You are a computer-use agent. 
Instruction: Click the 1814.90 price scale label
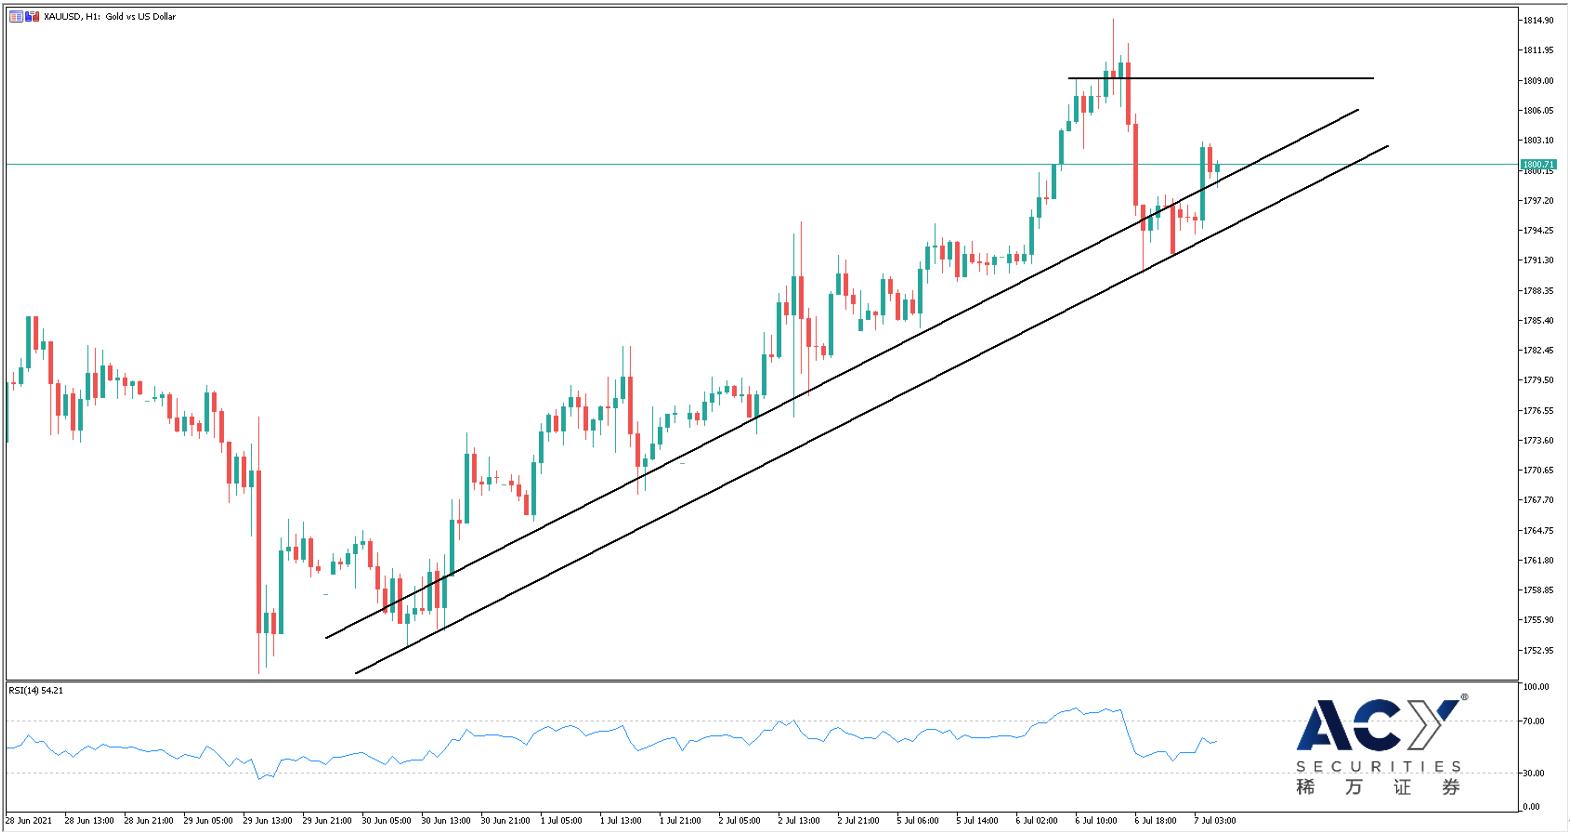[x=1537, y=20]
